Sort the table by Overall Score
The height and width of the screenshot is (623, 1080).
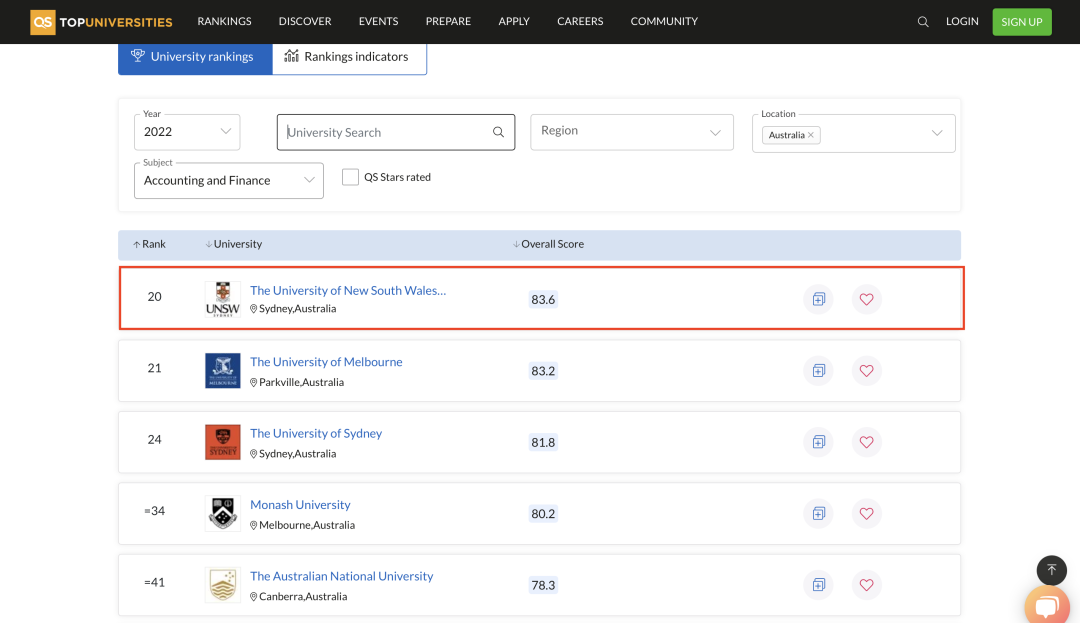tap(548, 244)
